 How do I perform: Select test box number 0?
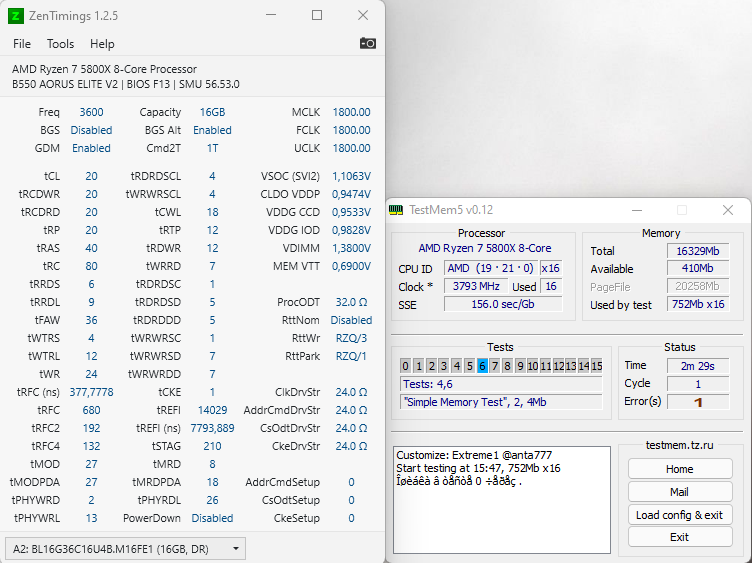coord(406,366)
